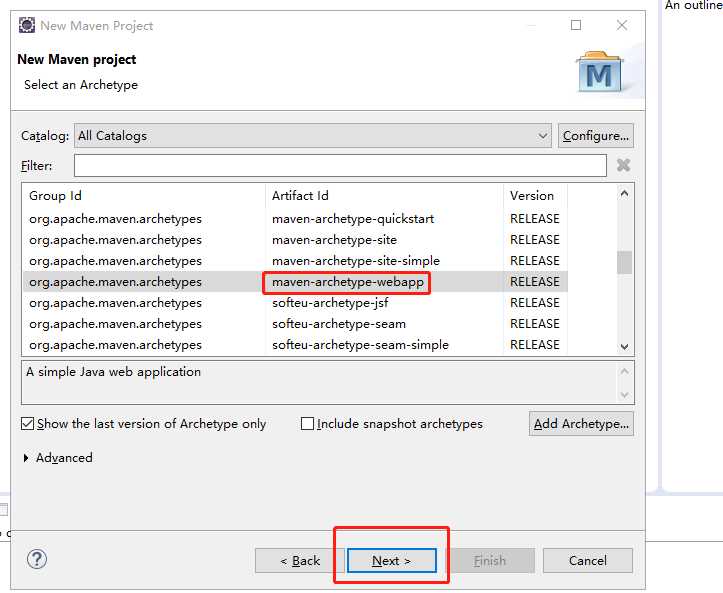Click Group Id cell of softeu-archetype-jsf row
Viewport: 723px width, 593px height.
[x=115, y=303]
